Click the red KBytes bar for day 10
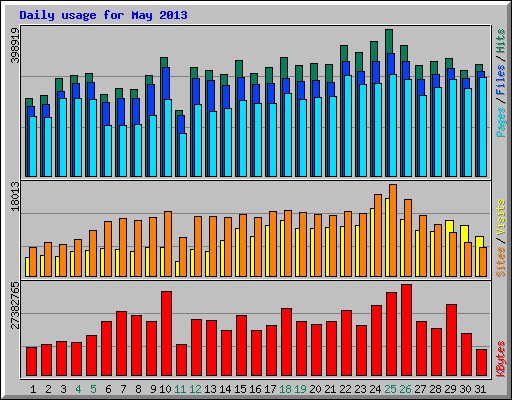This screenshot has height=400, width=512. point(166,333)
